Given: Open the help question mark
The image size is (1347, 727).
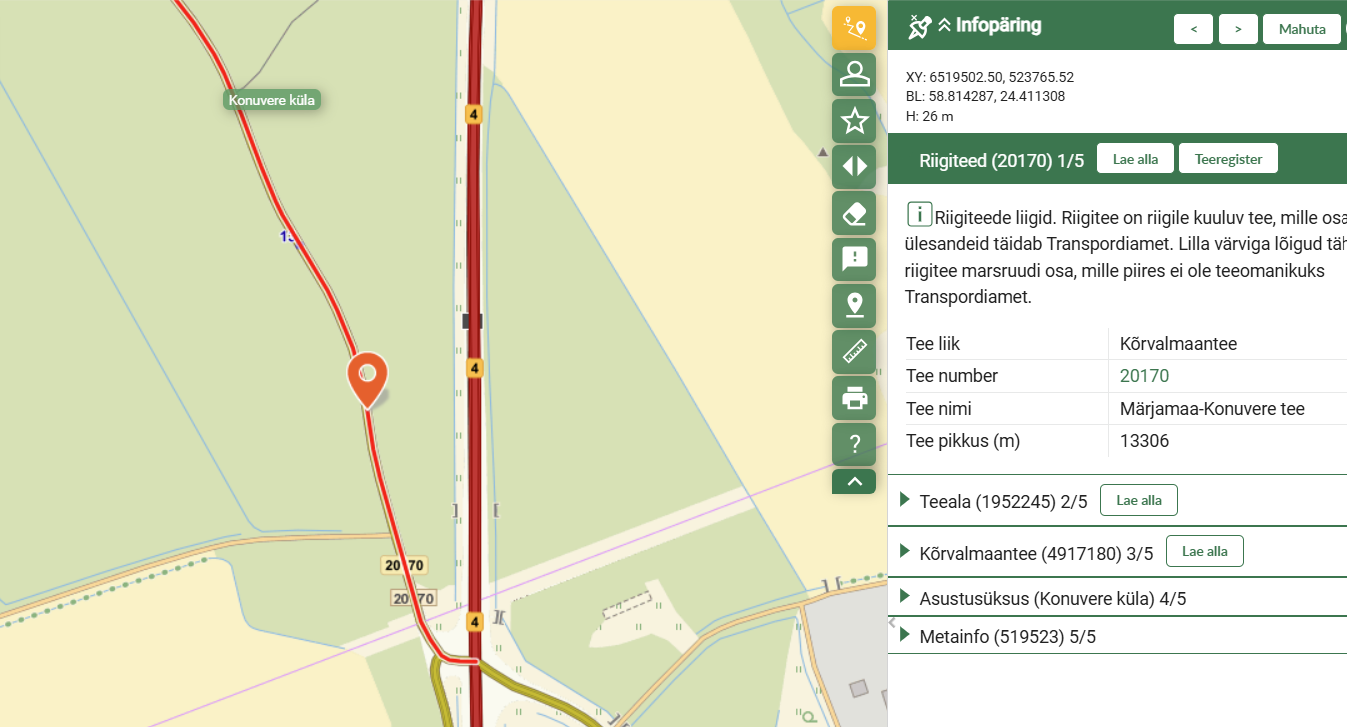Looking at the screenshot, I should [x=853, y=444].
